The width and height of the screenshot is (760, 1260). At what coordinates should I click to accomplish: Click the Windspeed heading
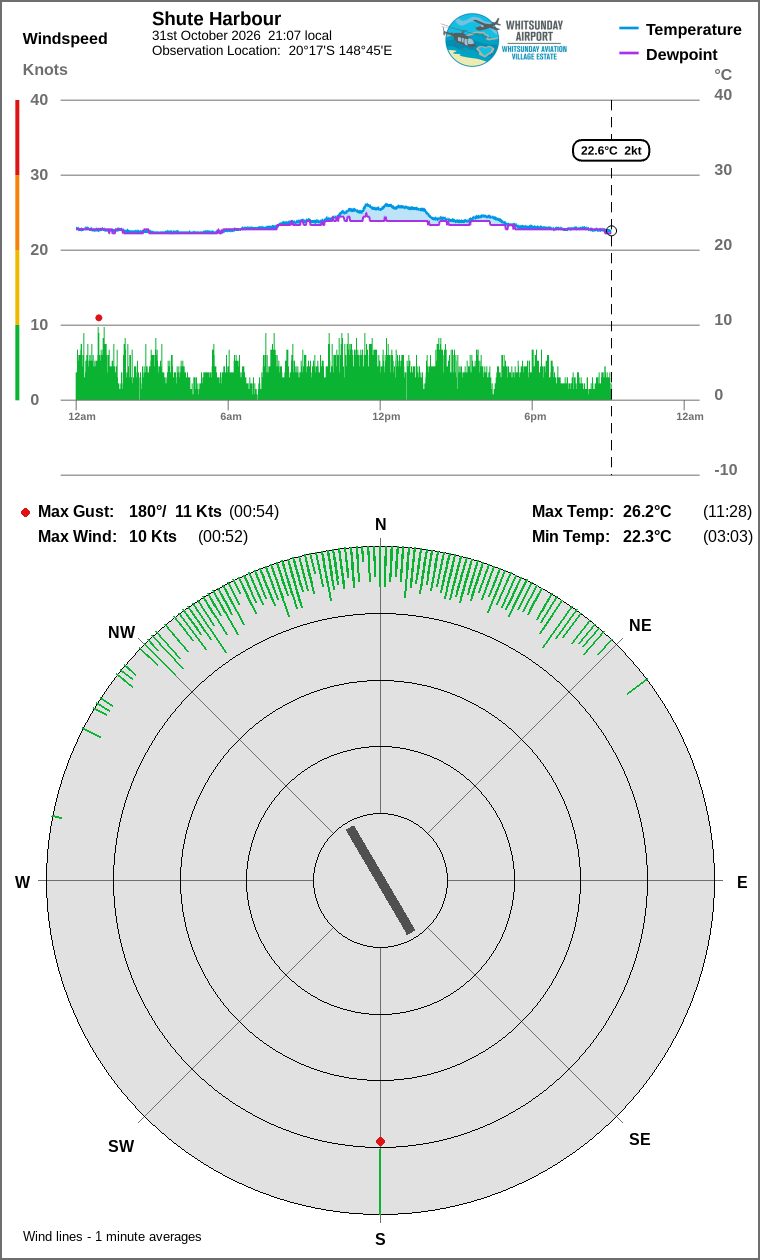pyautogui.click(x=65, y=39)
